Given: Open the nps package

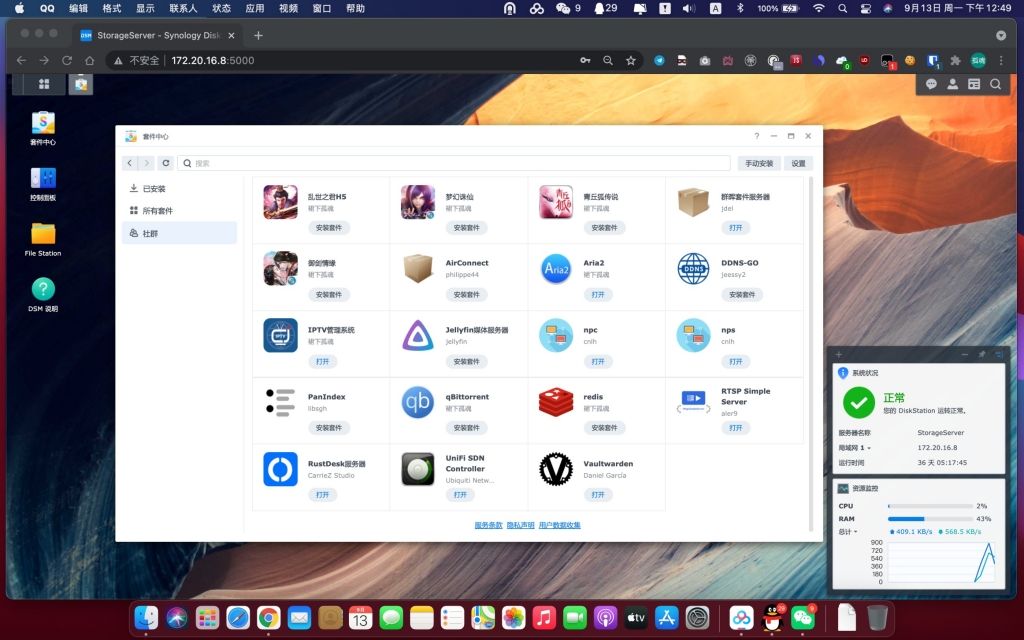Looking at the screenshot, I should (x=735, y=361).
